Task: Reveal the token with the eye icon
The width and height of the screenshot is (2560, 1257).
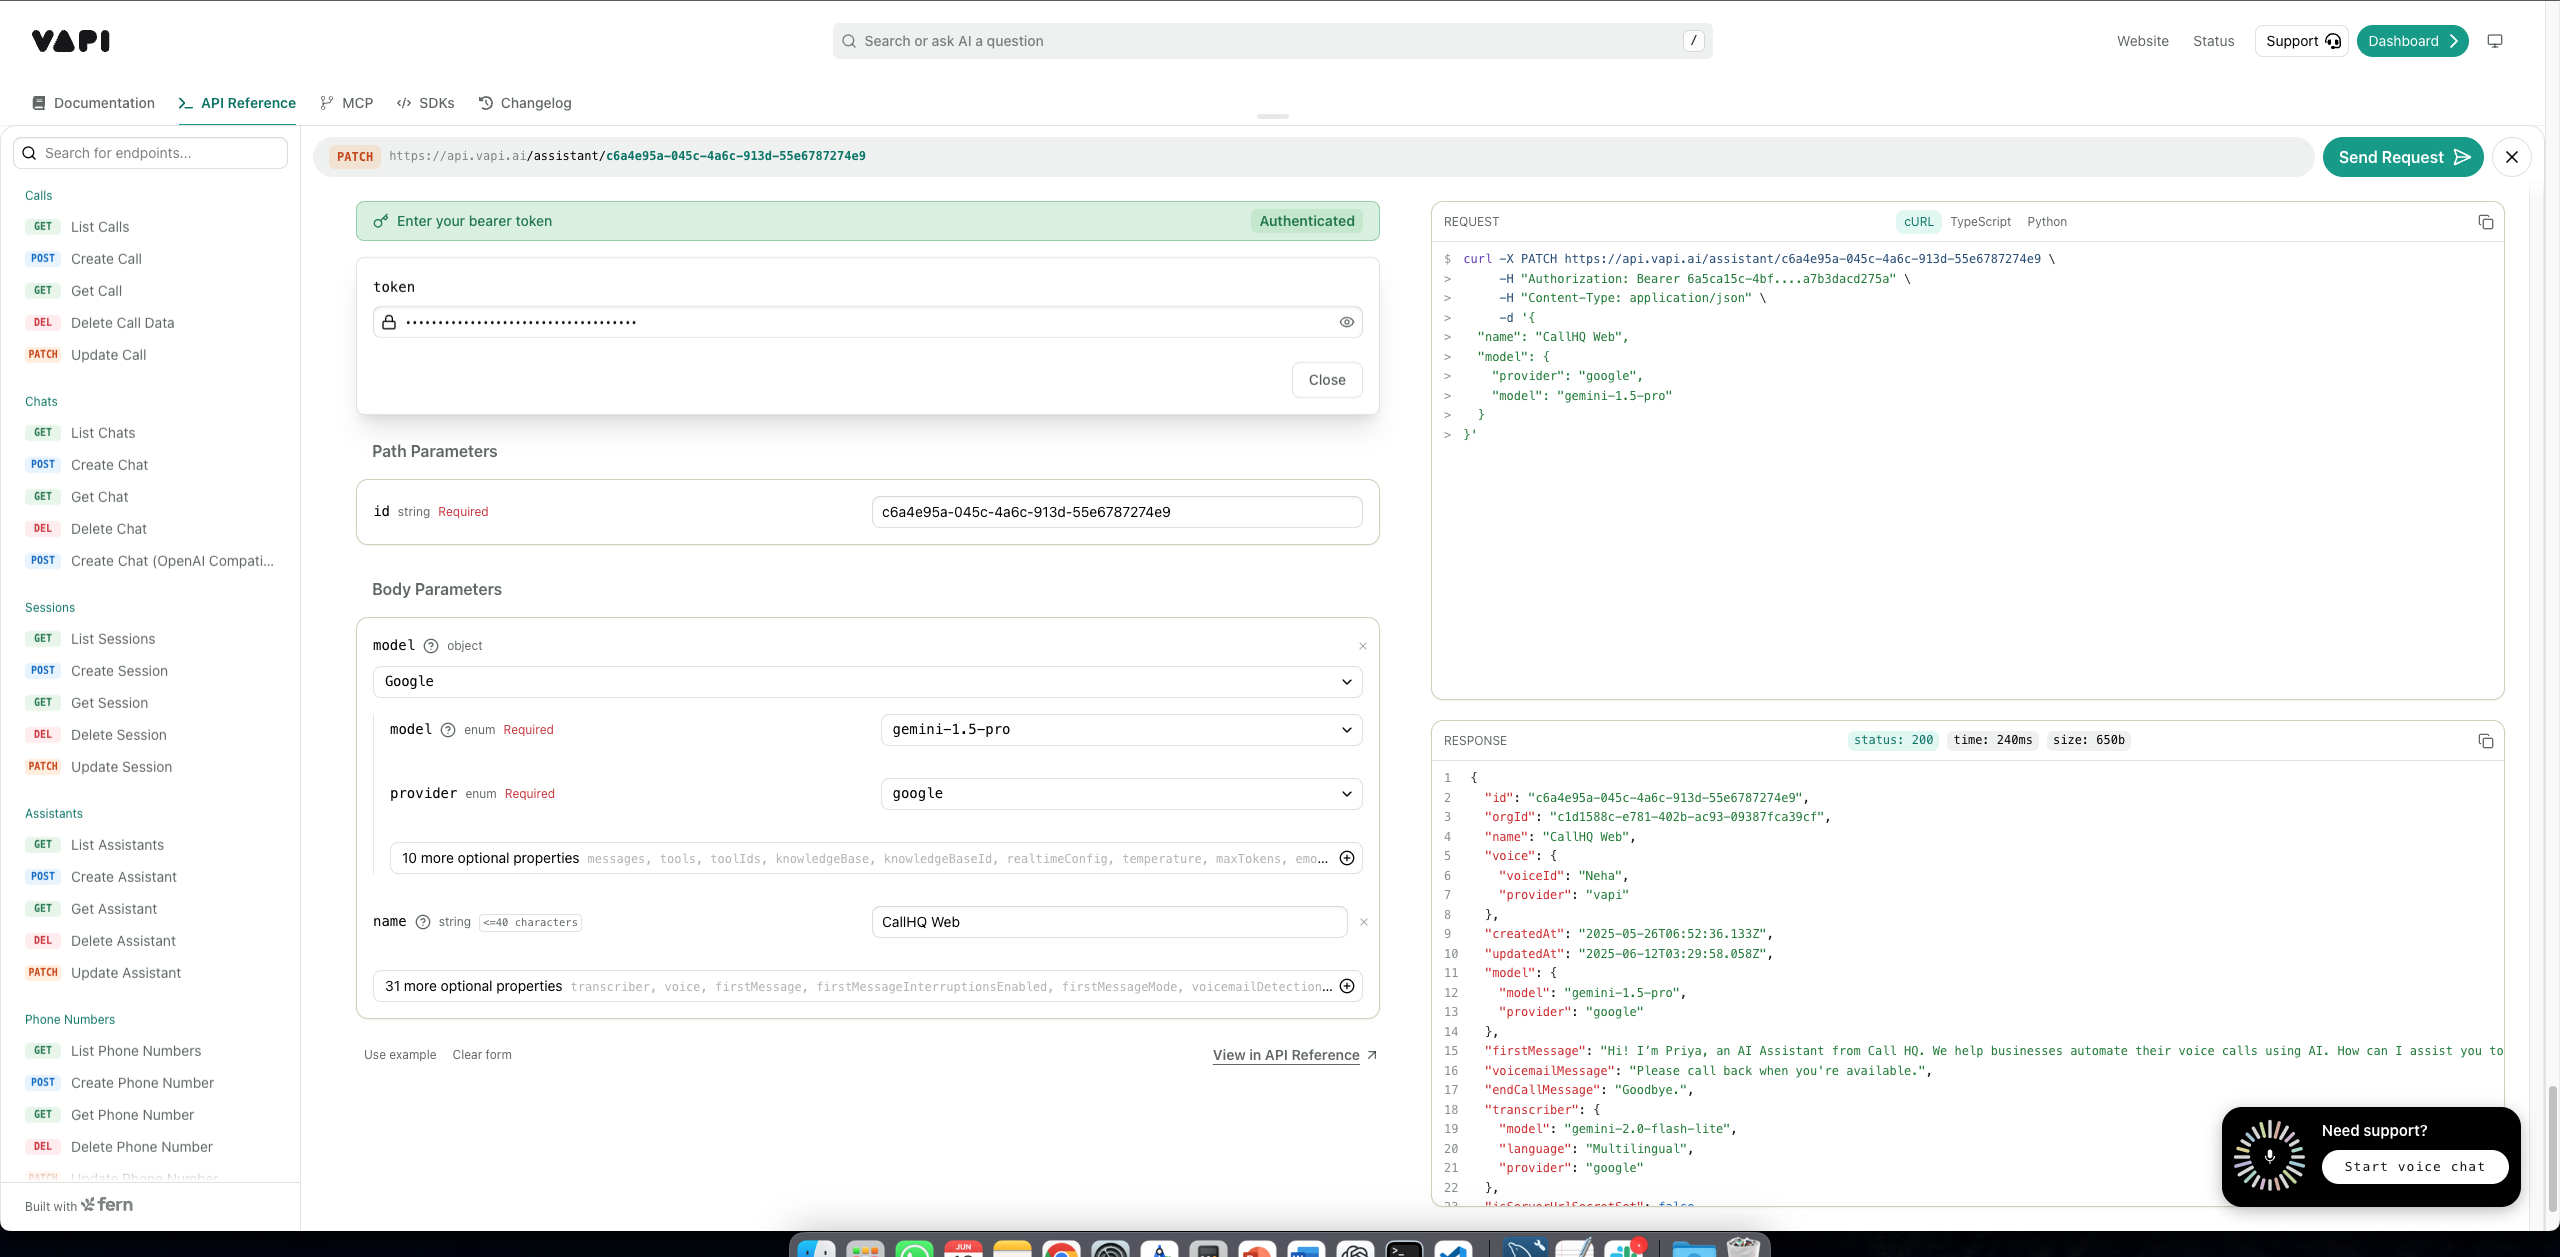Action: coord(1347,322)
